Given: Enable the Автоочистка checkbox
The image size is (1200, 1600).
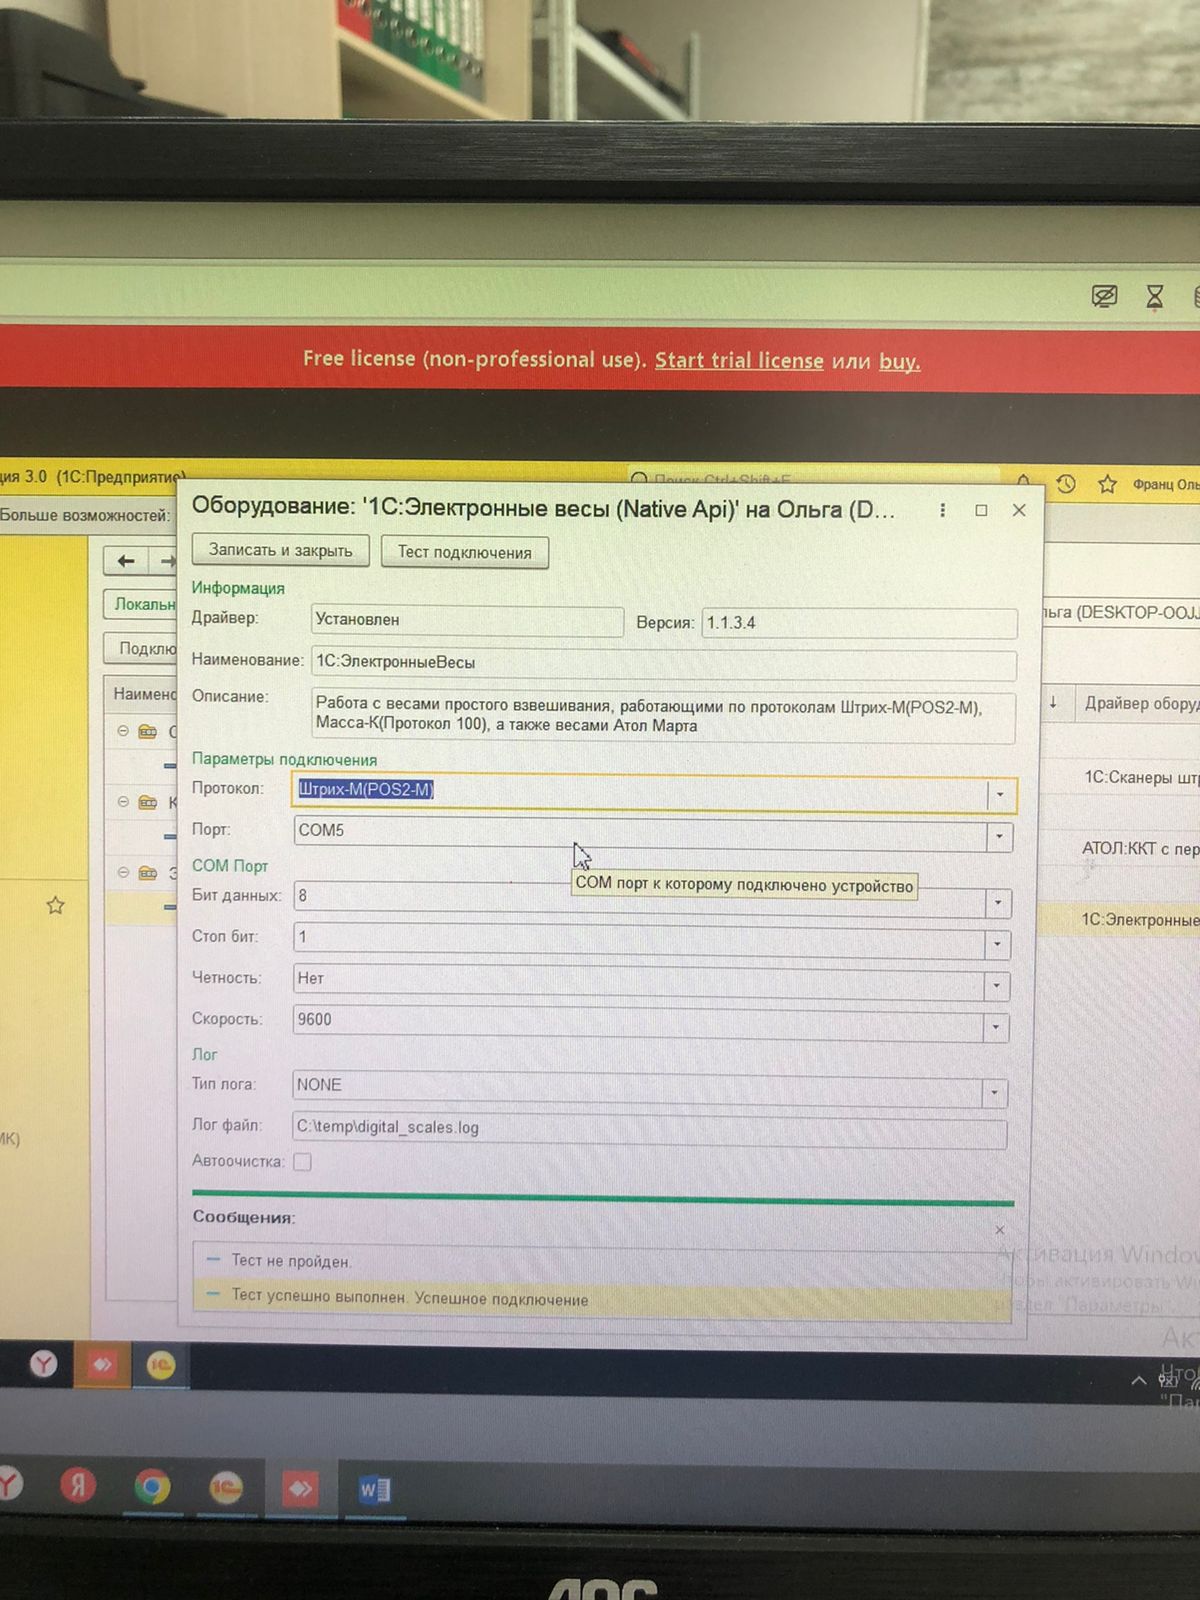Looking at the screenshot, I should pyautogui.click(x=302, y=1161).
